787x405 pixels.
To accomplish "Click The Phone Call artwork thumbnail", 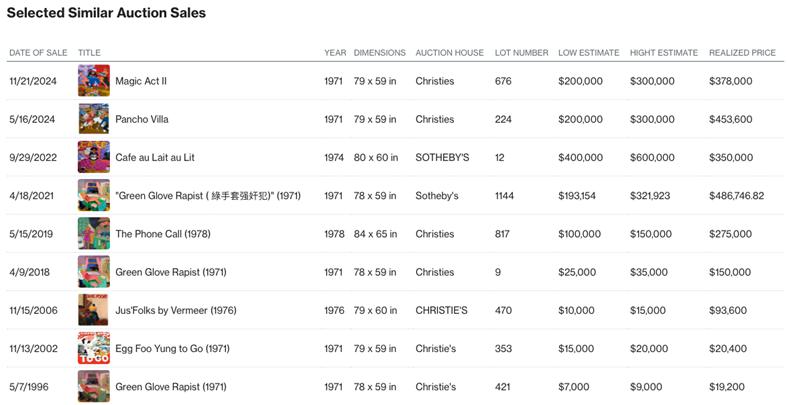I will [94, 234].
